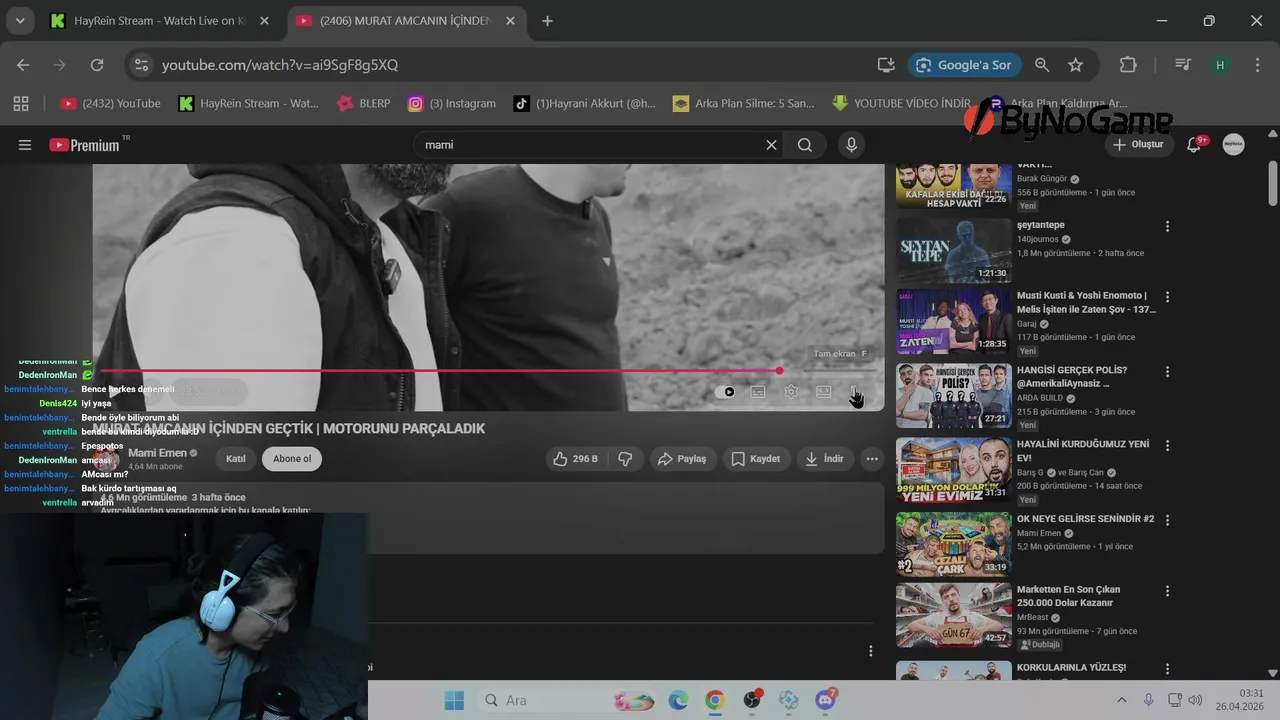
Task: Open the notifications bell
Action: 1193,145
